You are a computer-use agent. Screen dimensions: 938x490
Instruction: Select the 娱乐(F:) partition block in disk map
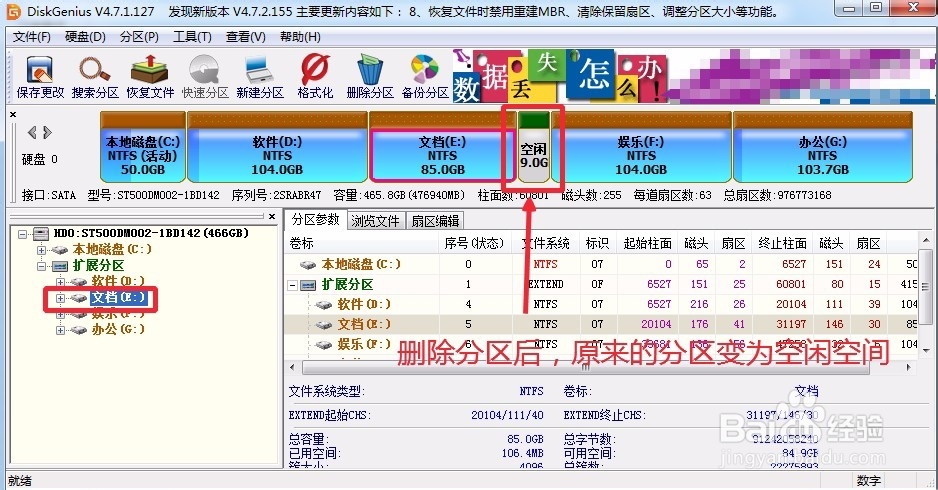641,147
